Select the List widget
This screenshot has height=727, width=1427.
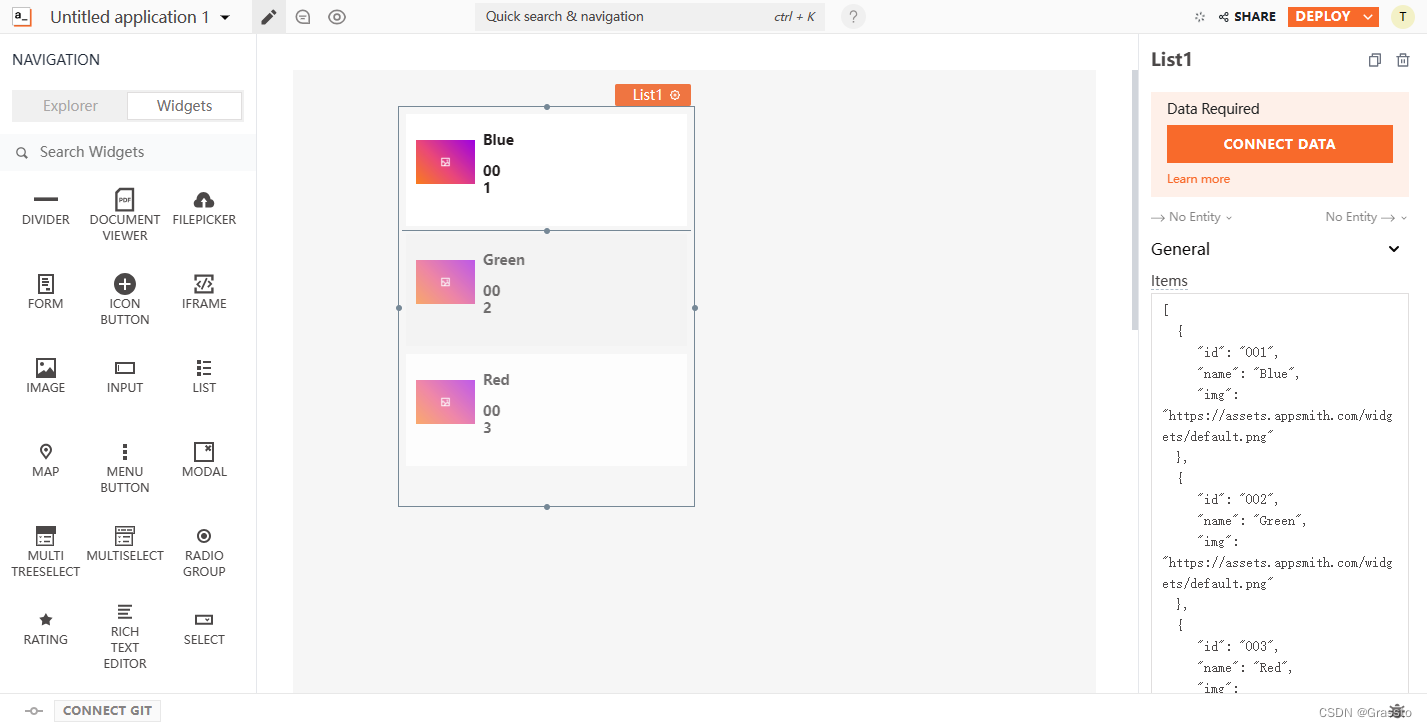click(x=204, y=376)
